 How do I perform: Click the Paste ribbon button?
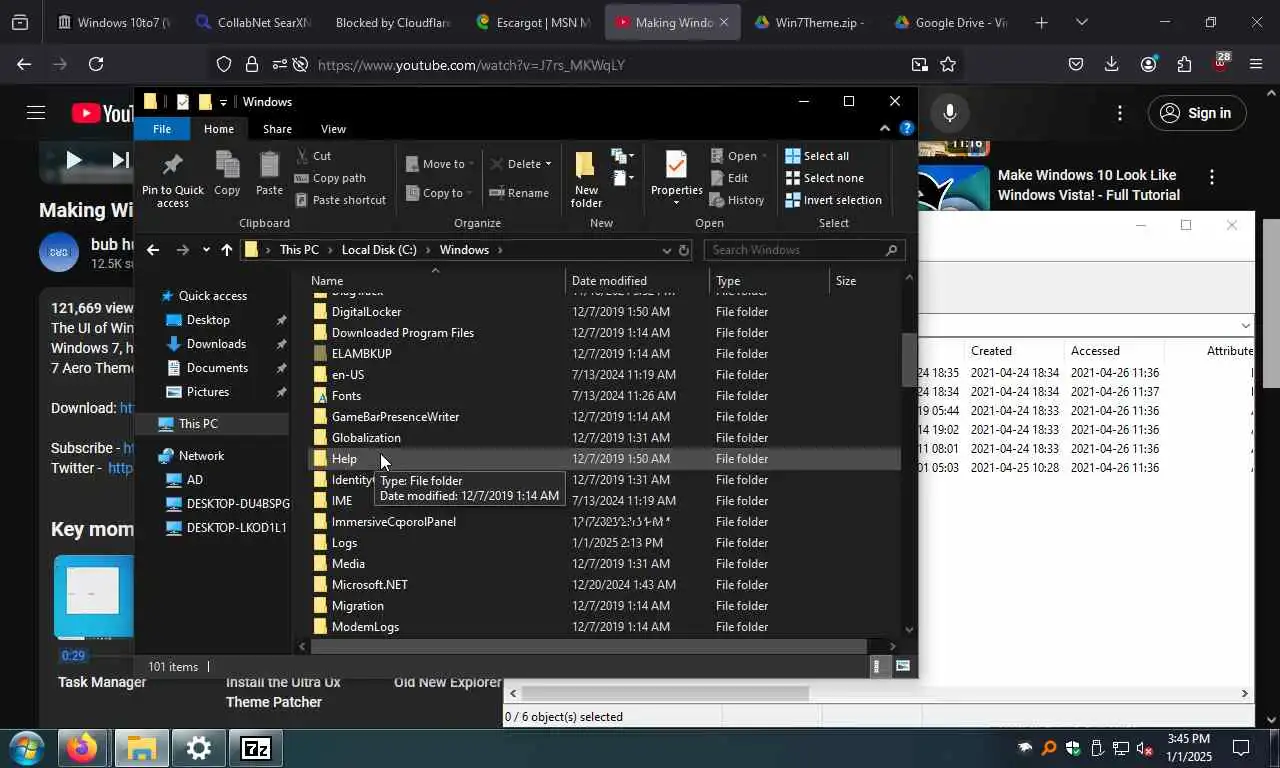pyautogui.click(x=269, y=174)
